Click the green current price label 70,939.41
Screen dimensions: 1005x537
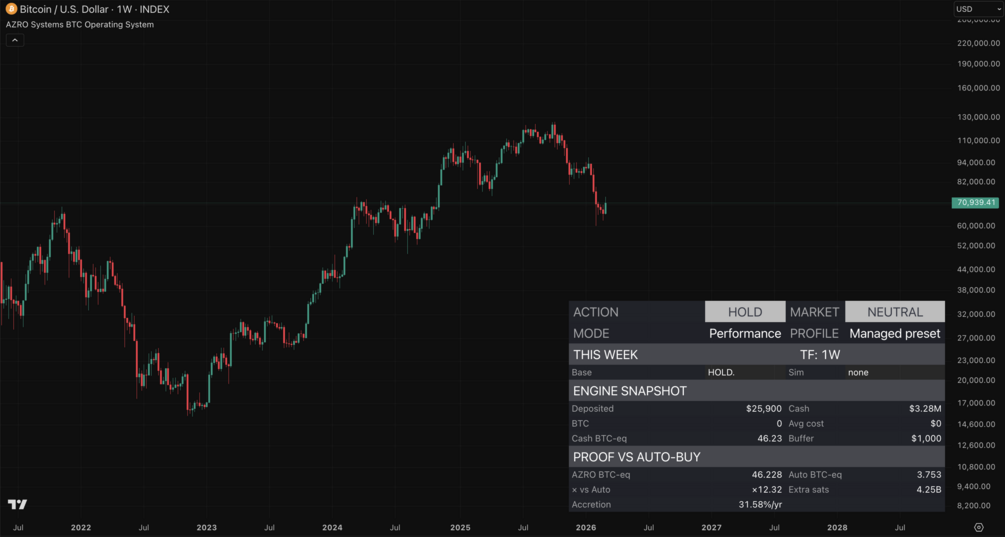[975, 203]
